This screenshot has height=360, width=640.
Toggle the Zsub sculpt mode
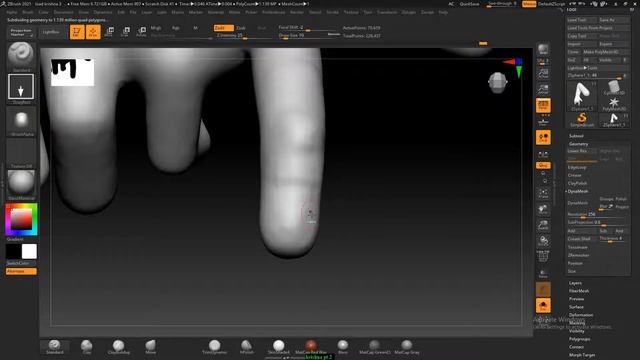point(241,28)
